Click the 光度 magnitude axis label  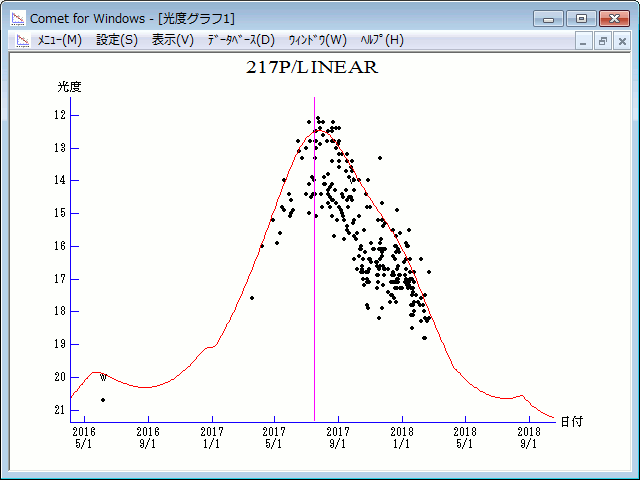[69, 87]
